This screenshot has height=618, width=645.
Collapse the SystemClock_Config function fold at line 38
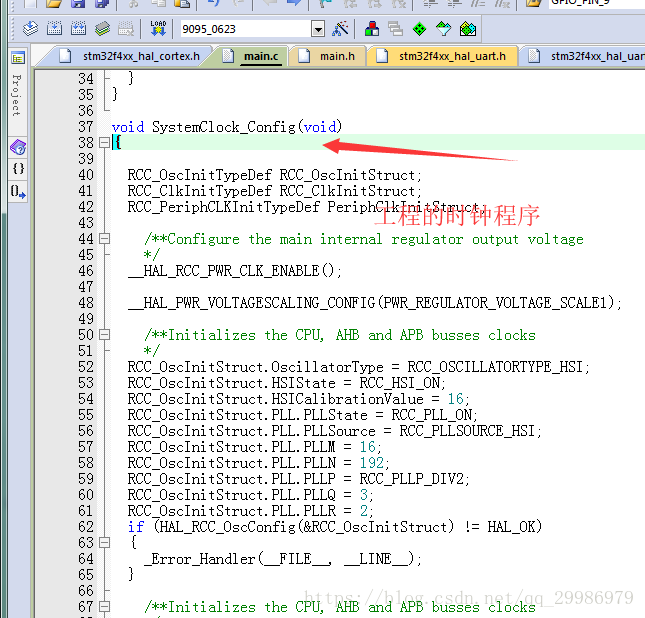pyautogui.click(x=104, y=142)
